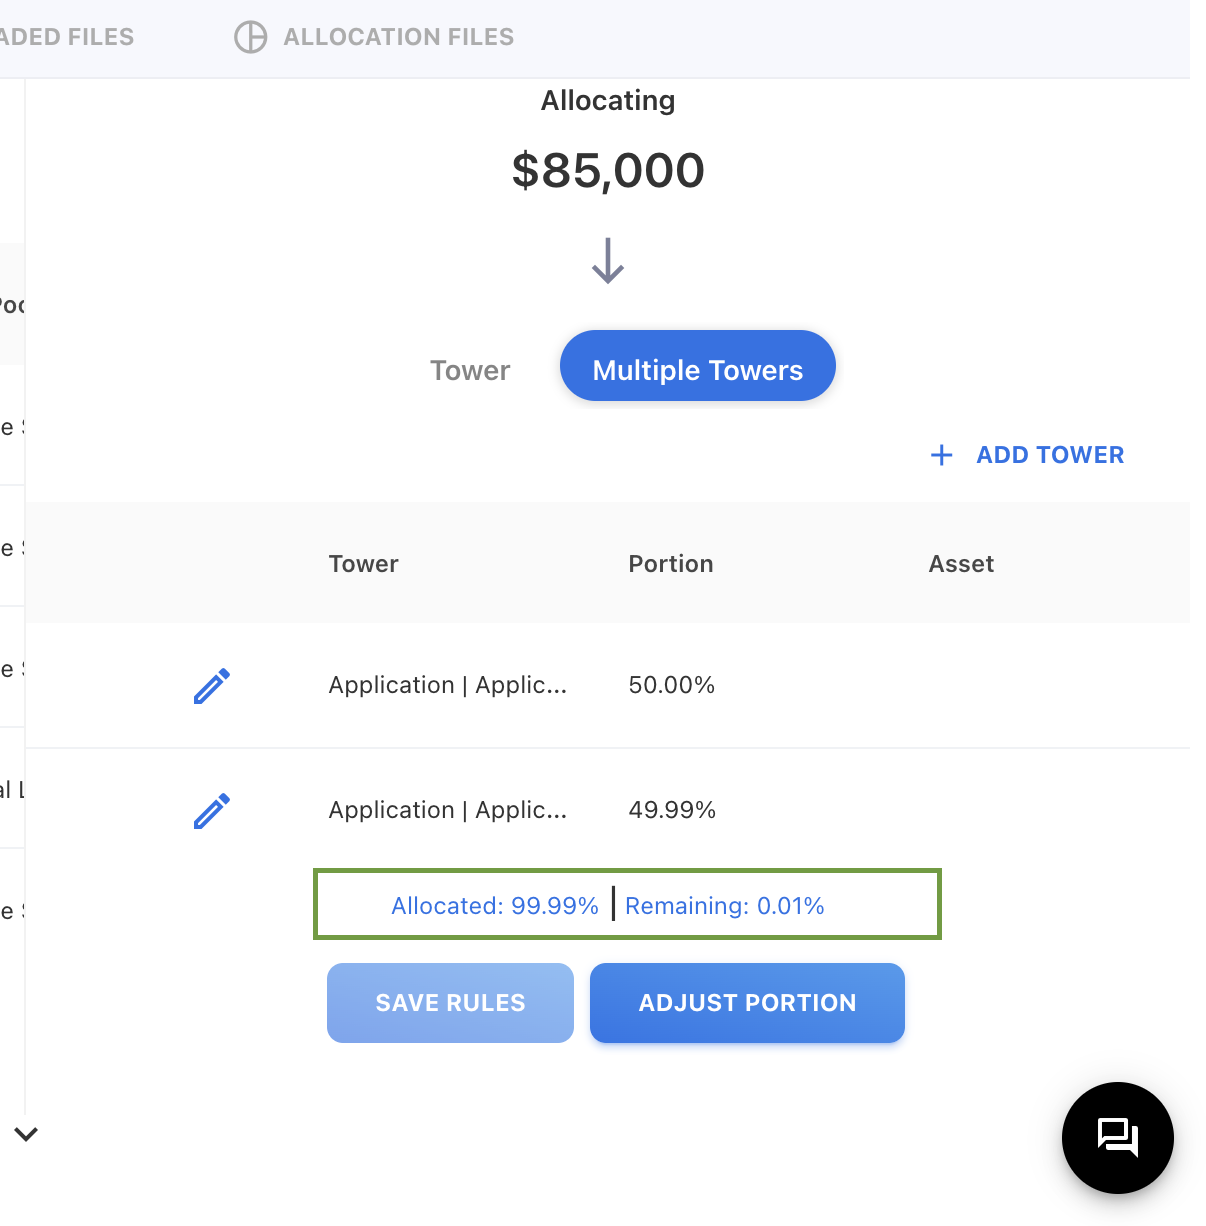Image resolution: width=1206 pixels, height=1226 pixels.
Task: Click the plus icon beside Add Tower
Action: 941,456
